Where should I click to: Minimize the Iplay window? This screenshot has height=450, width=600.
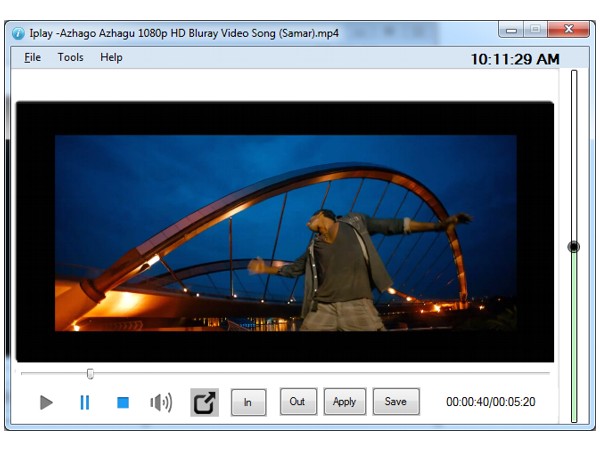click(x=511, y=30)
